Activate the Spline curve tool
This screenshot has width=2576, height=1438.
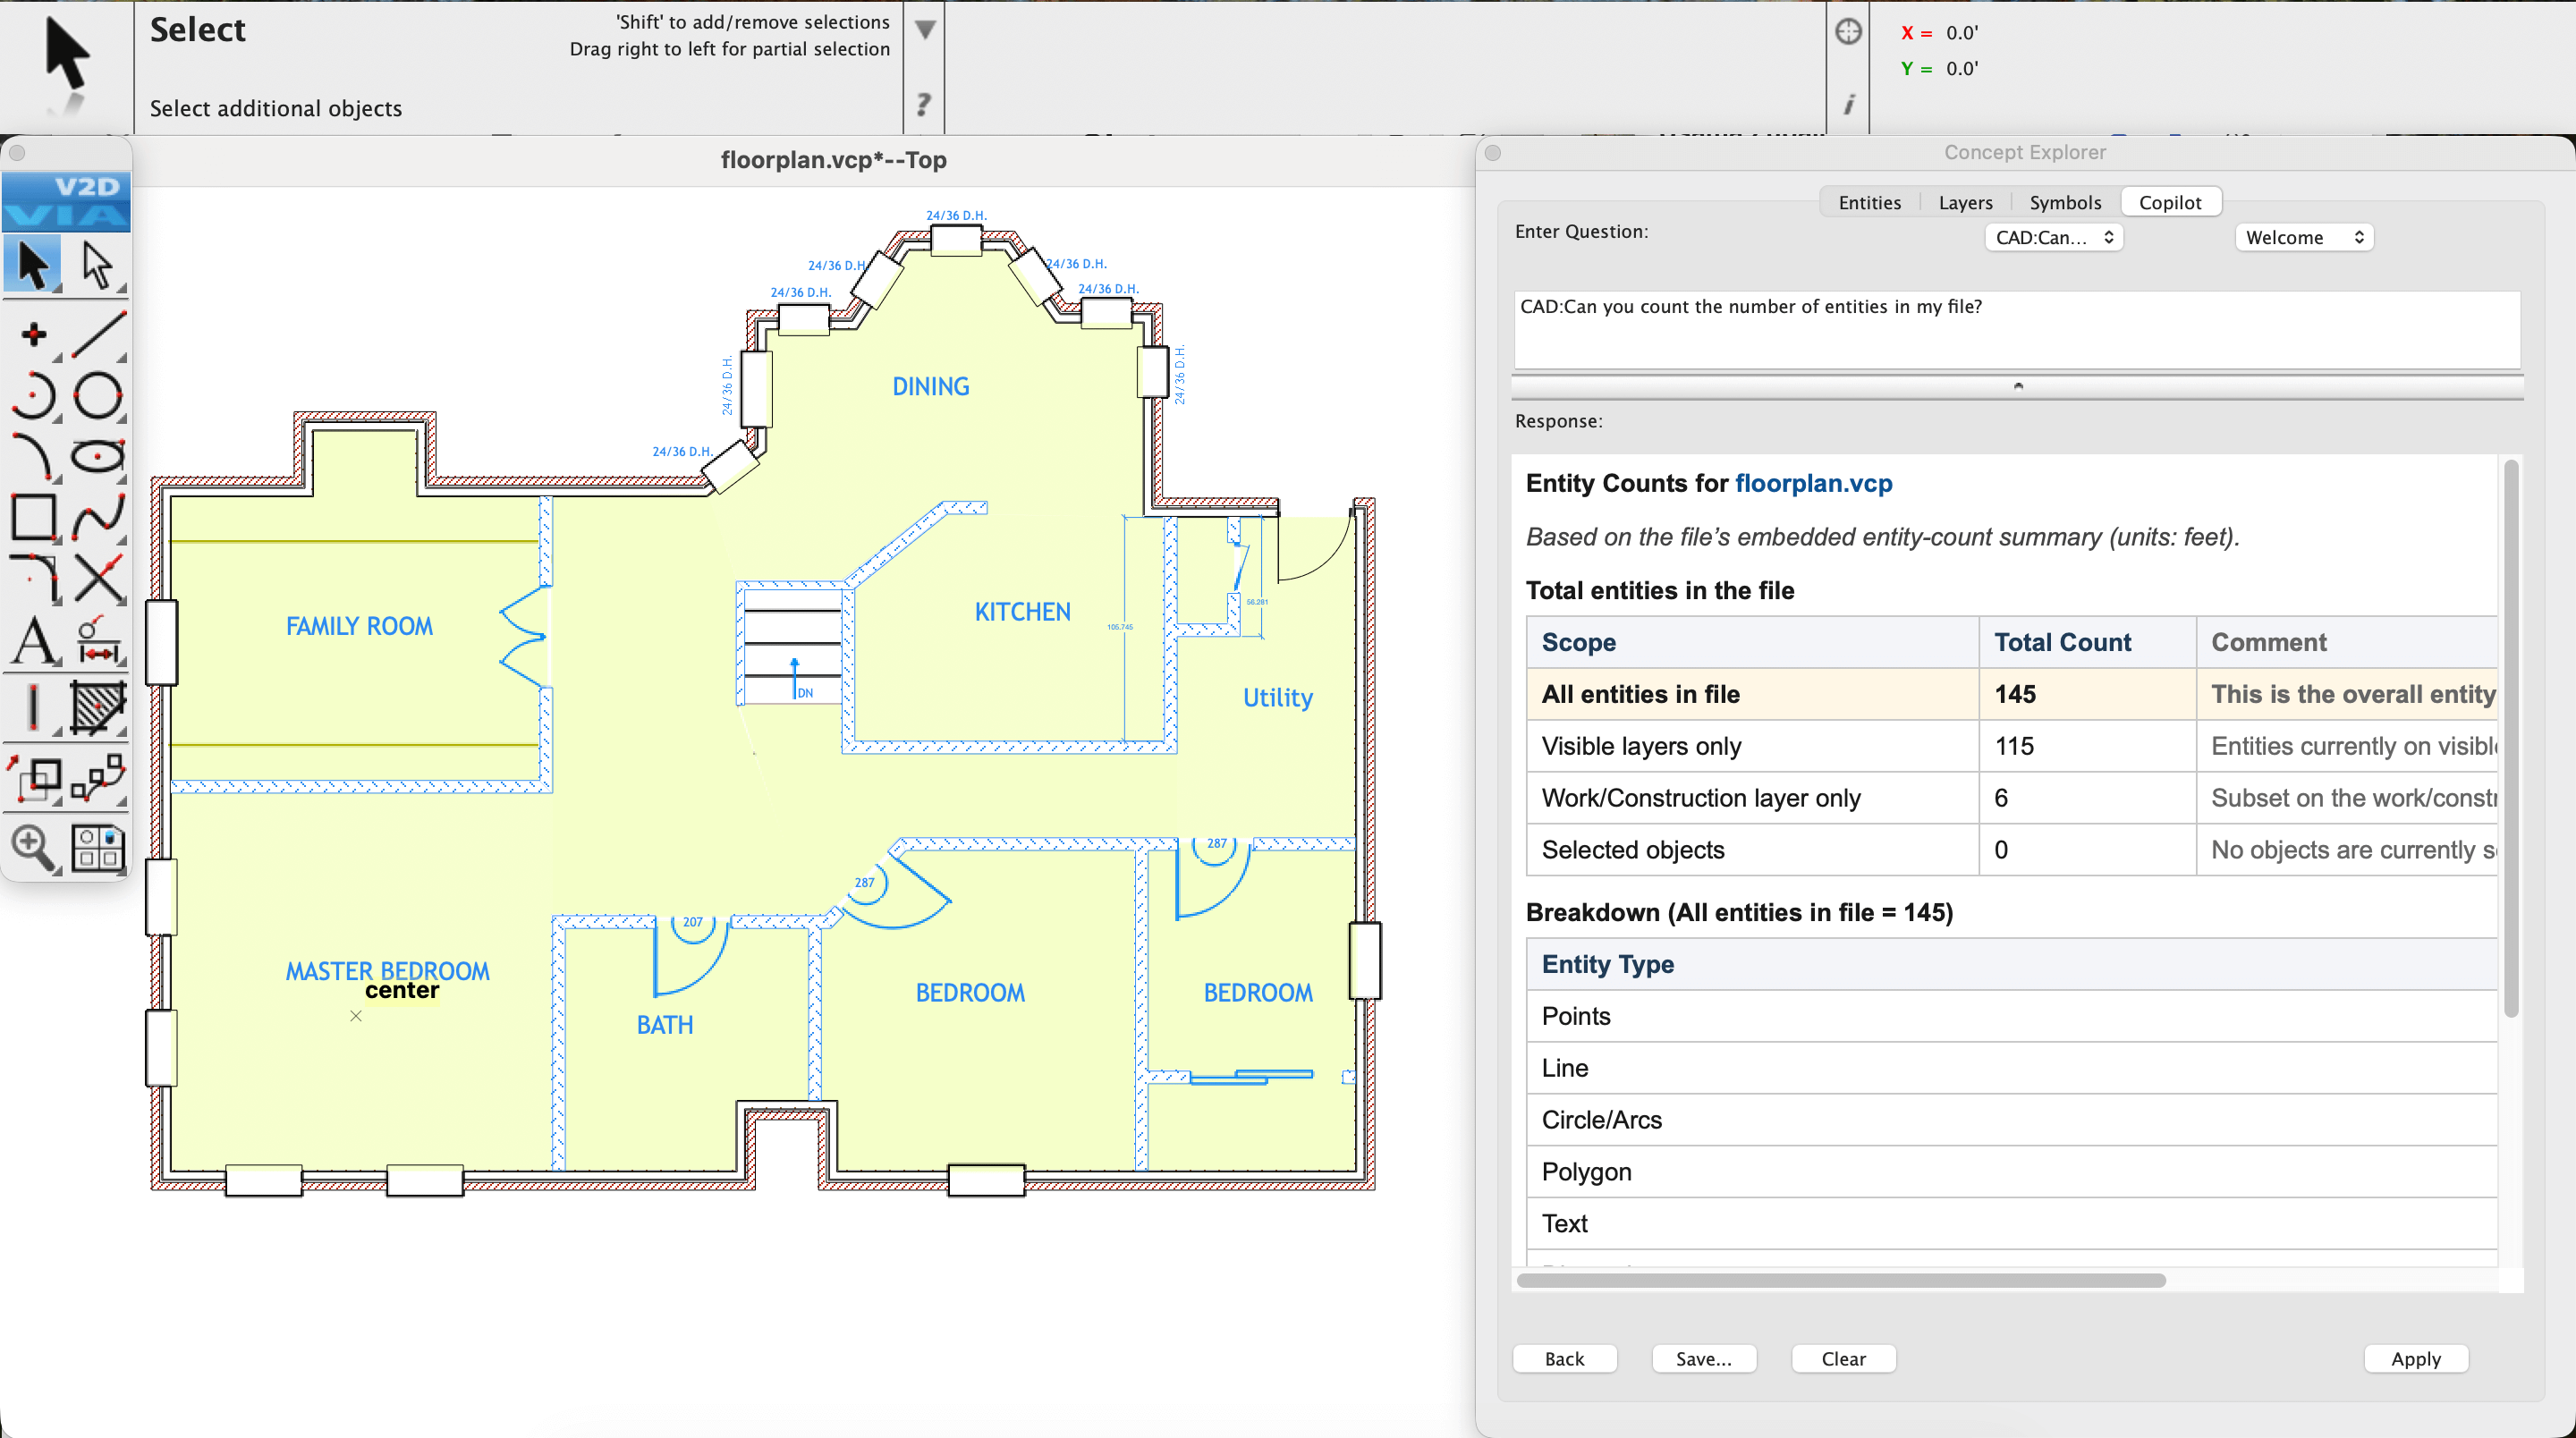coord(98,517)
